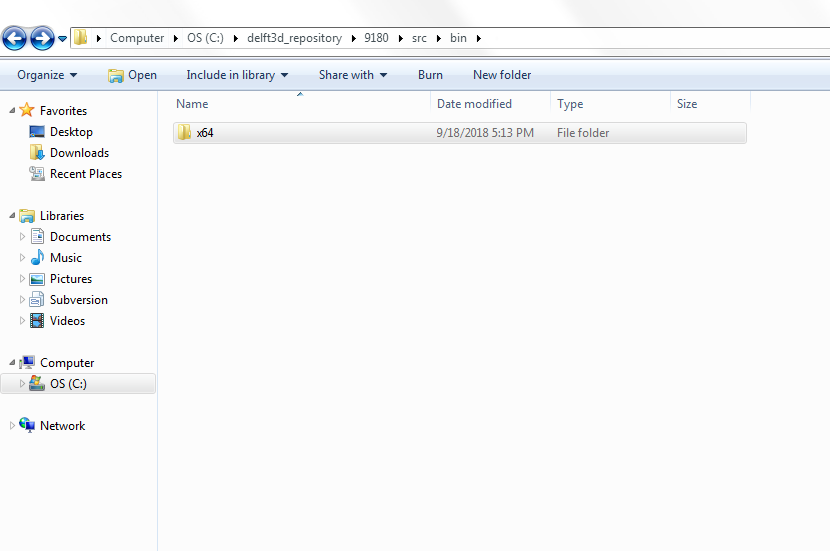This screenshot has height=551, width=830.
Task: Click the Back navigation arrow button
Action: pyautogui.click(x=15, y=39)
